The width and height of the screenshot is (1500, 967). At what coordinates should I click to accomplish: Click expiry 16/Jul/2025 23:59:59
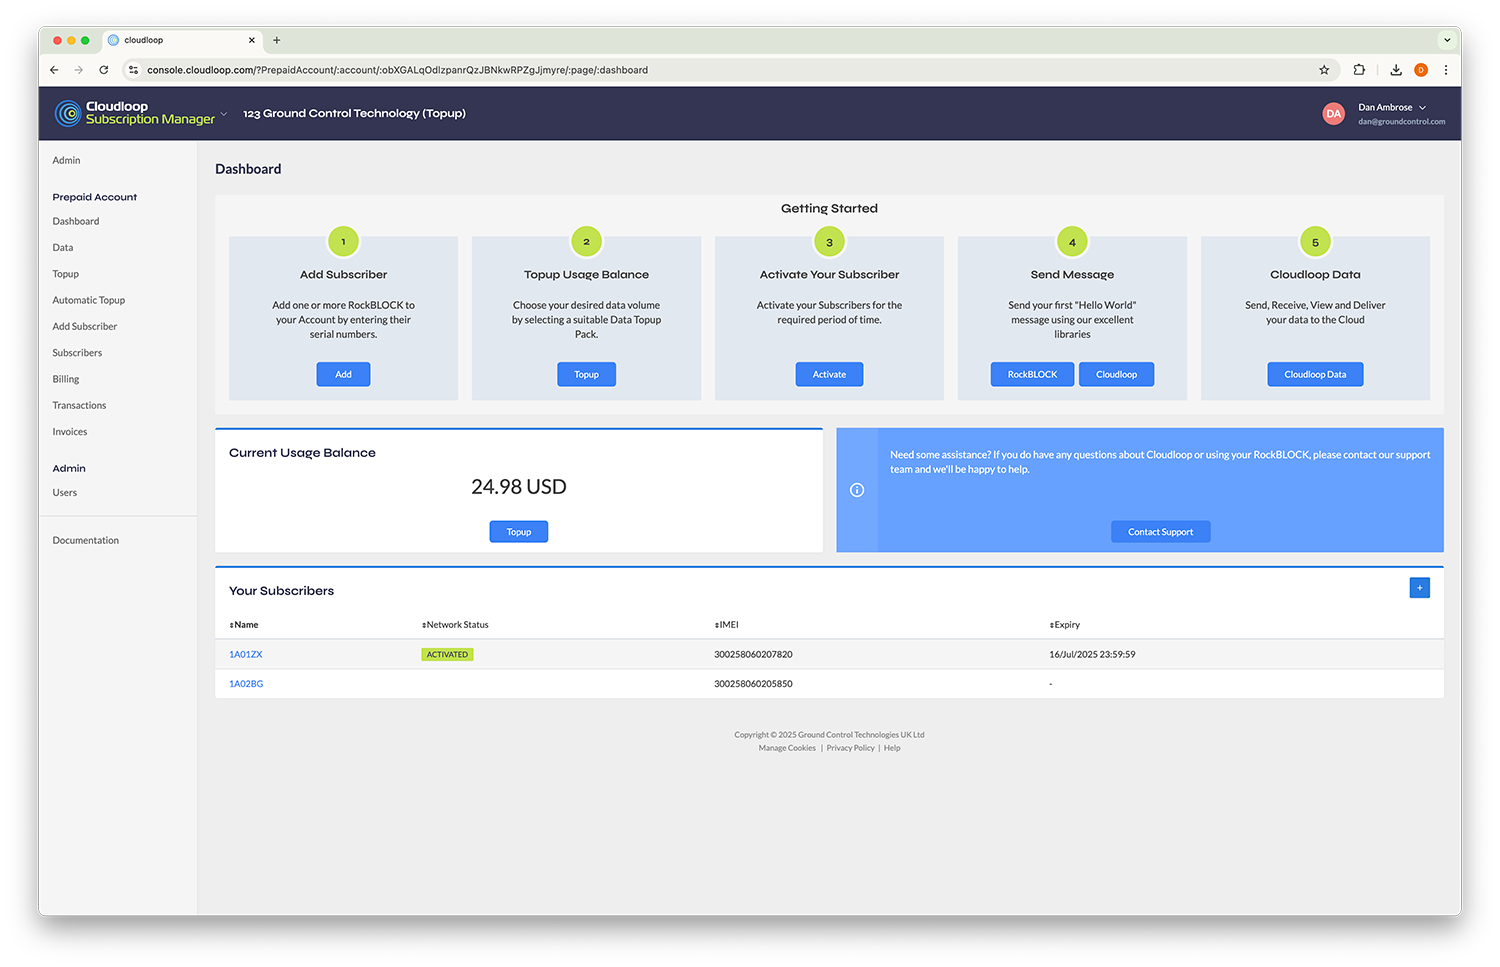1092,654
